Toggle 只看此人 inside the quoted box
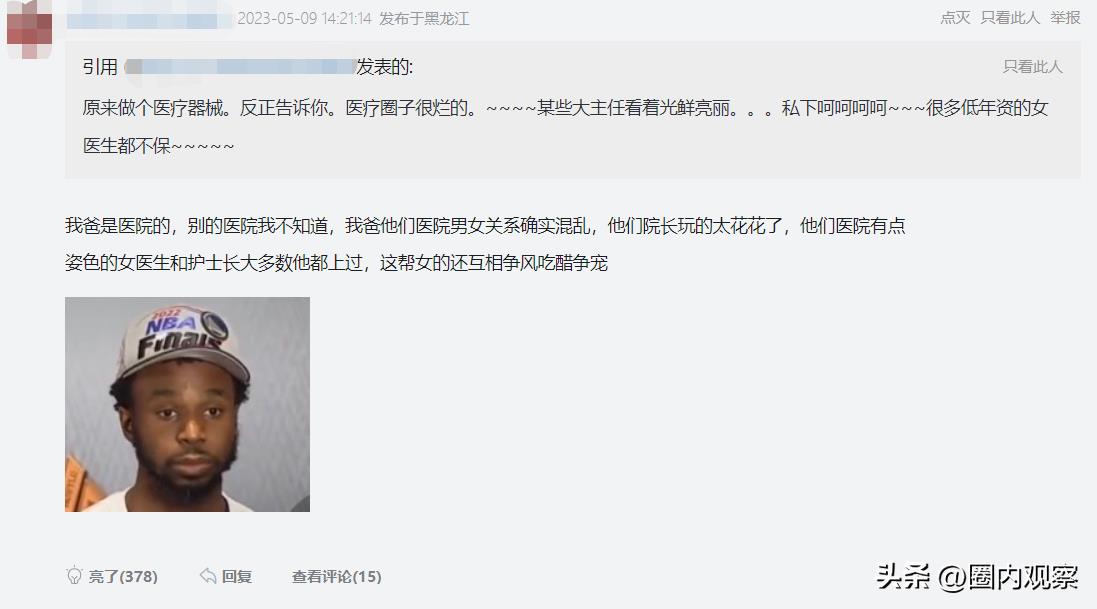Viewport: 1097px width, 609px height. pyautogui.click(x=1032, y=66)
